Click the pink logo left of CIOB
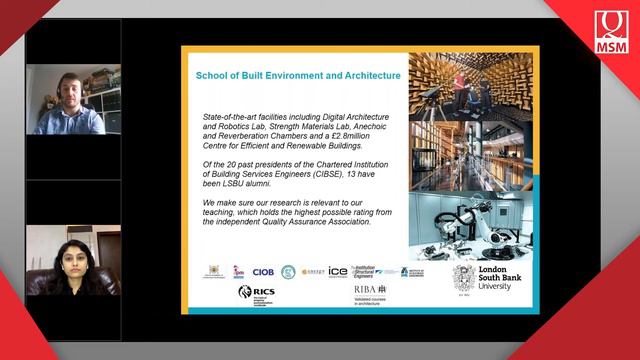This screenshot has width=640, height=360. pos(238,272)
